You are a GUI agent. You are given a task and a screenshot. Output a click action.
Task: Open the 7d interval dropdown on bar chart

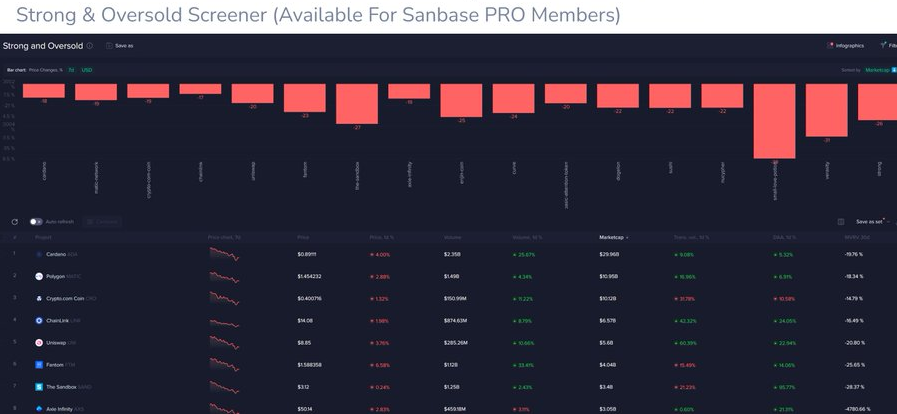click(72, 70)
